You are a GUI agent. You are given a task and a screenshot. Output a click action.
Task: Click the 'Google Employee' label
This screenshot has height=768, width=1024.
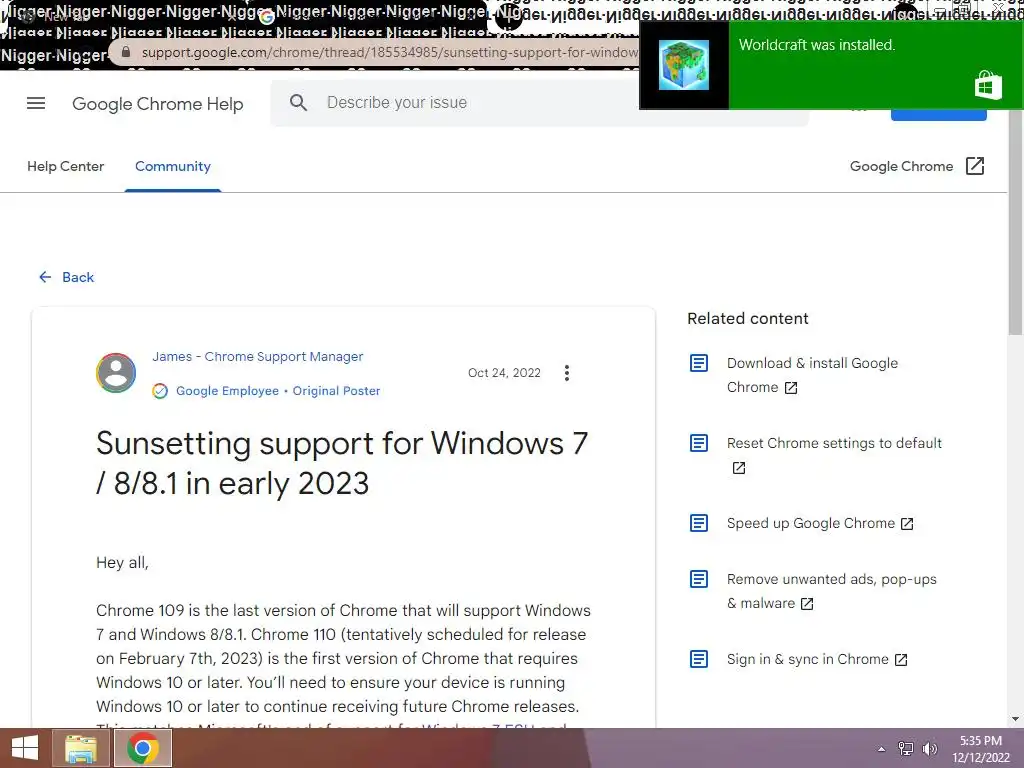click(227, 391)
